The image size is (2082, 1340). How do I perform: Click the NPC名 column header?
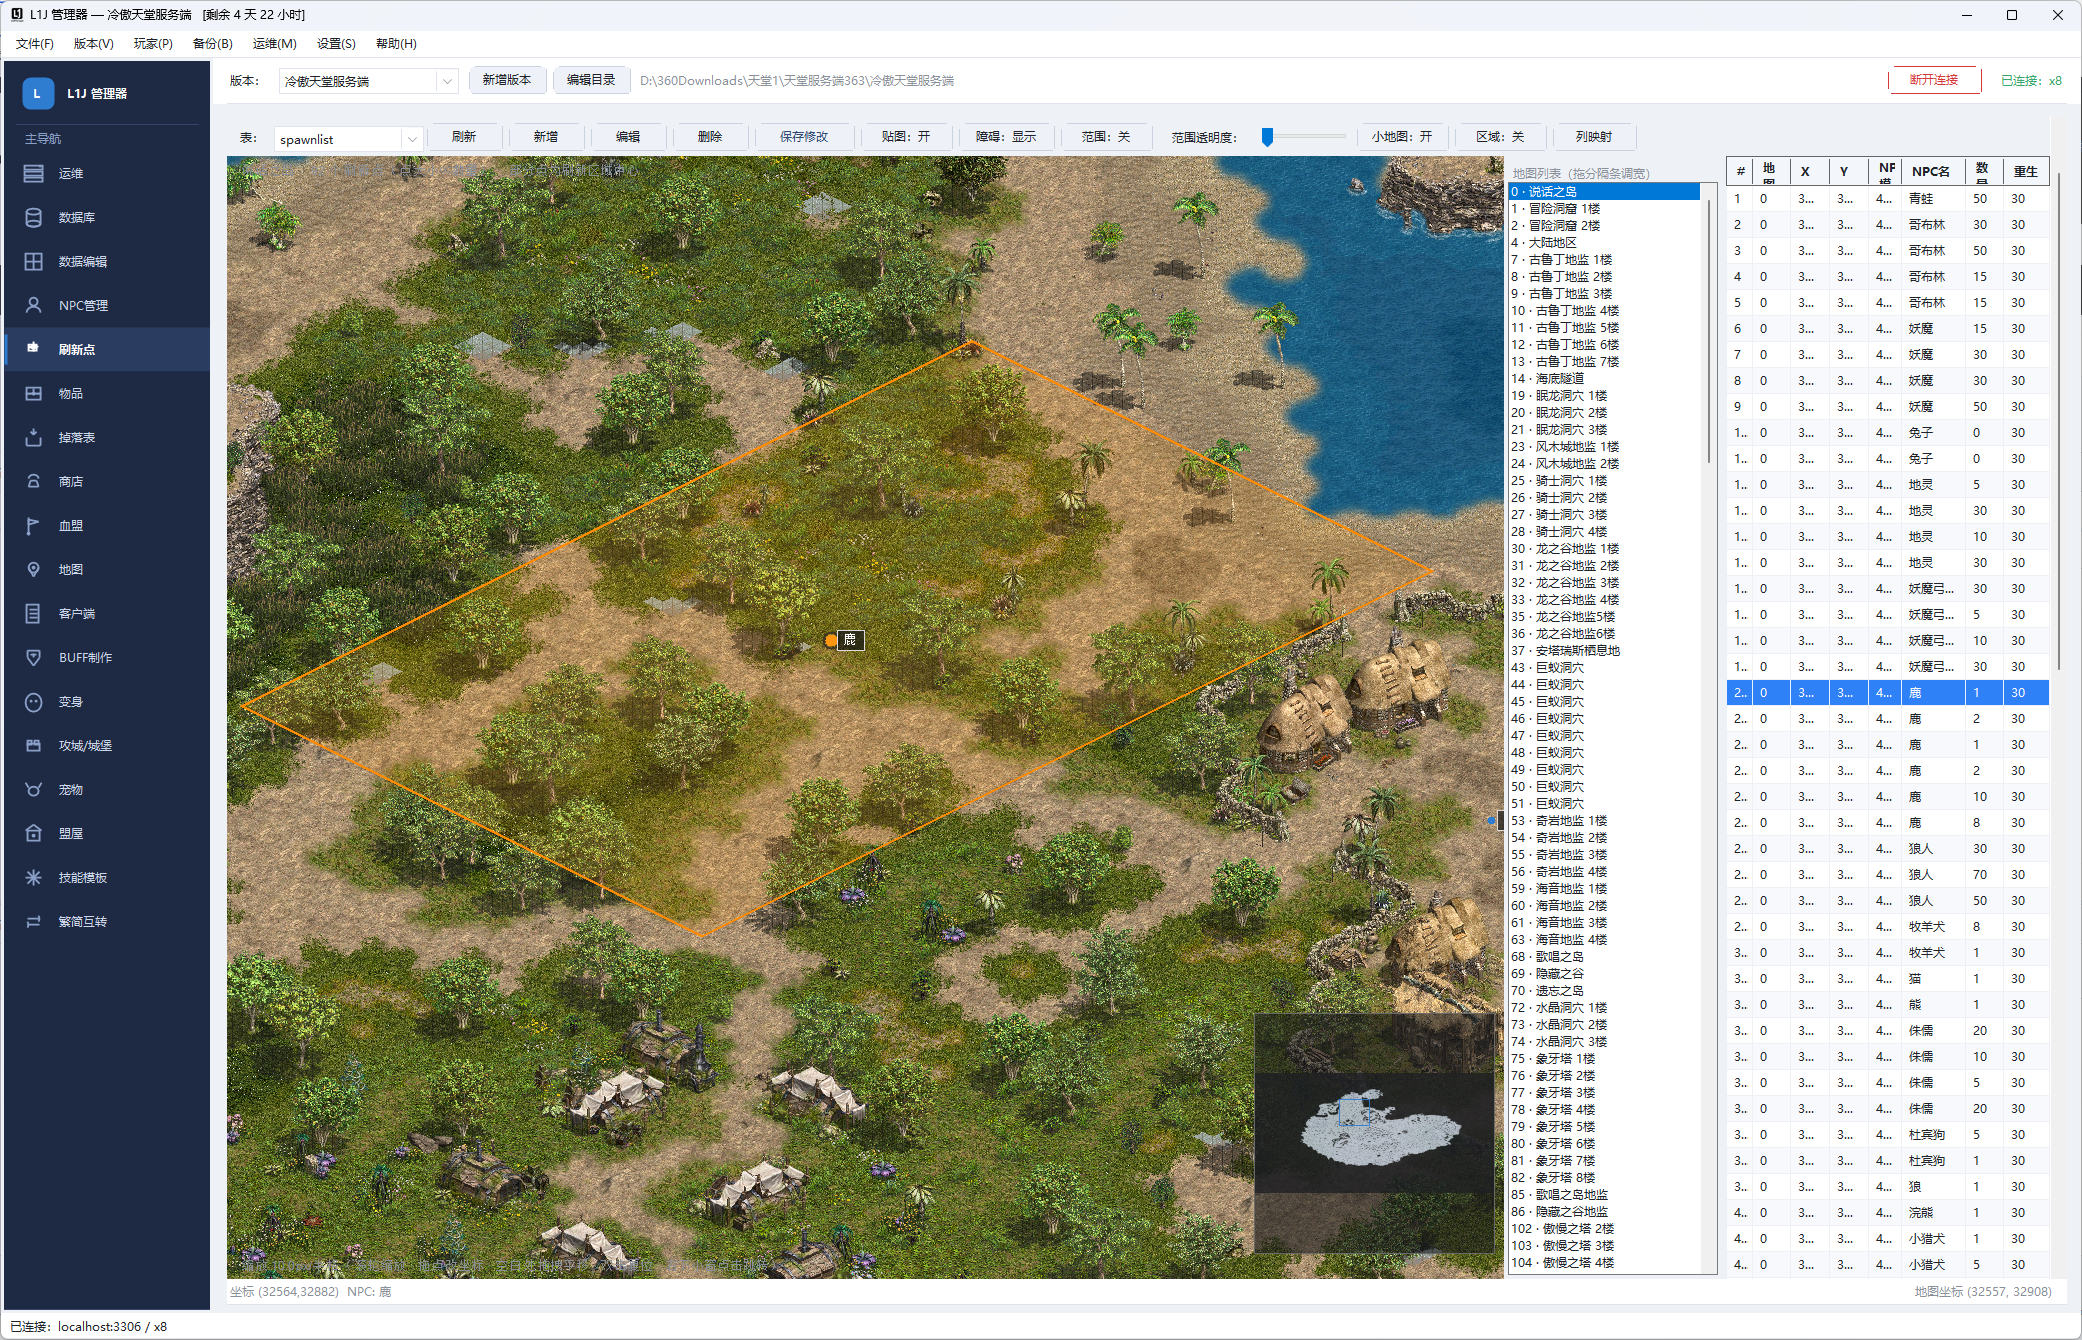(x=1931, y=171)
